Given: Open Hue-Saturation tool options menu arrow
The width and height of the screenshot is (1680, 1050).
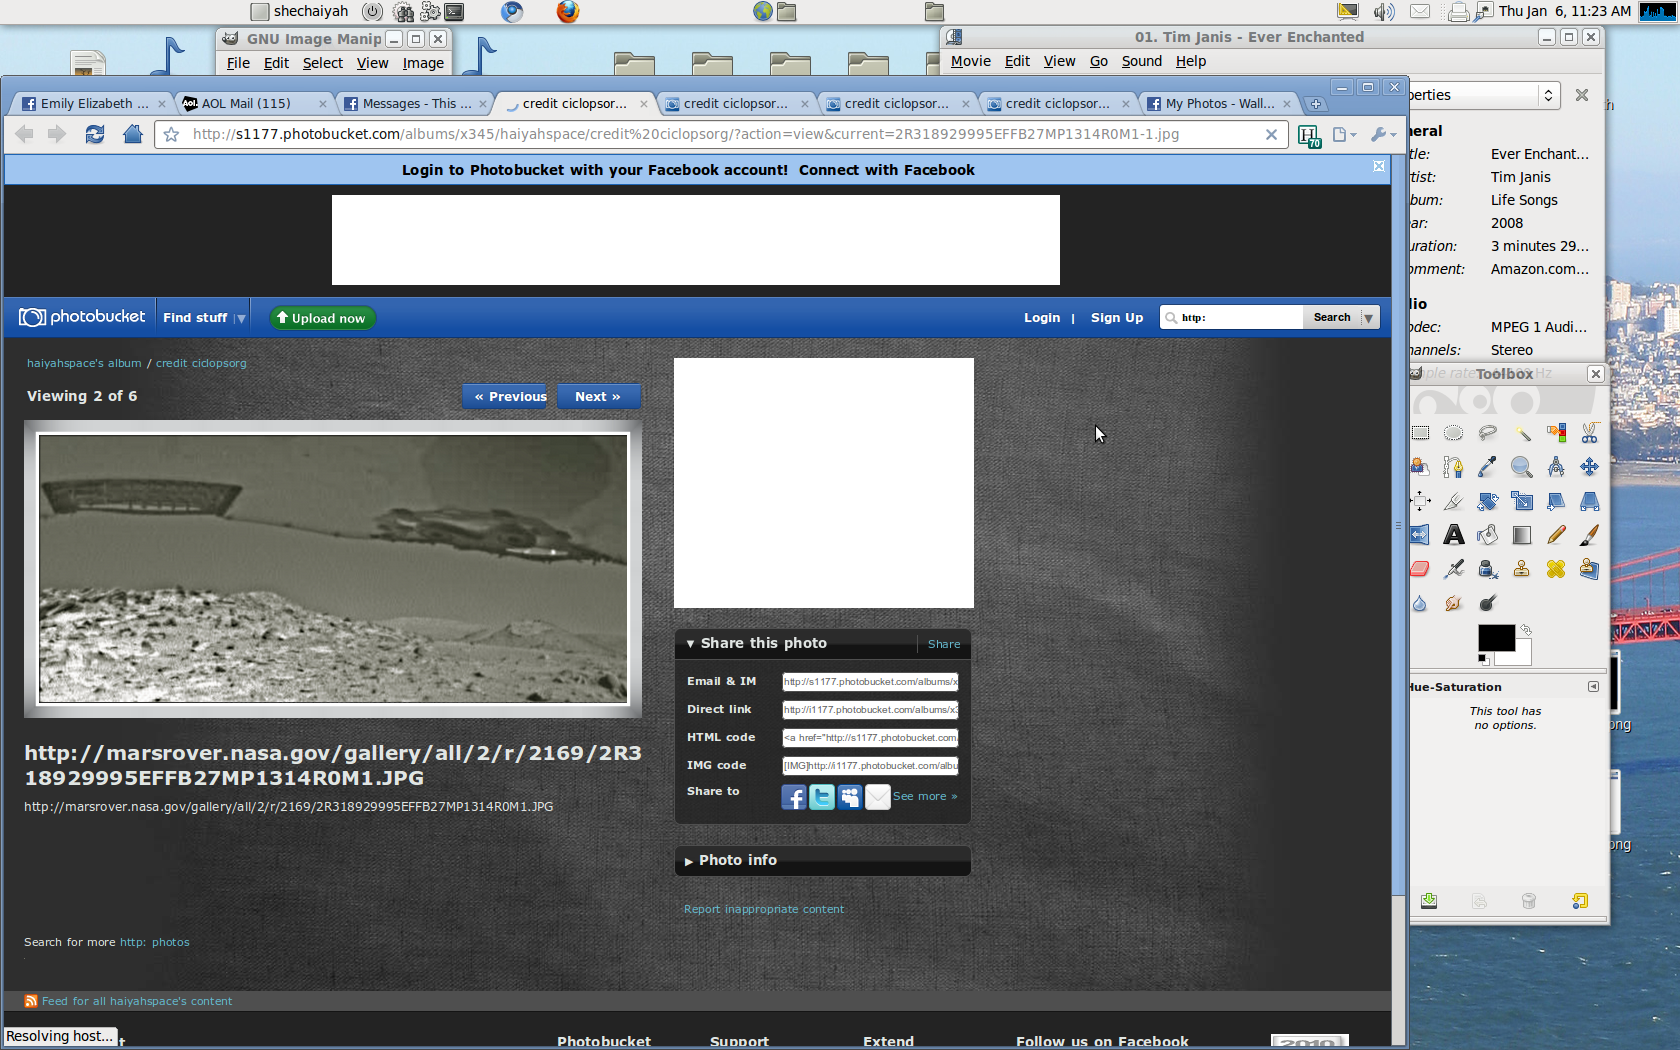Looking at the screenshot, I should coord(1593,687).
